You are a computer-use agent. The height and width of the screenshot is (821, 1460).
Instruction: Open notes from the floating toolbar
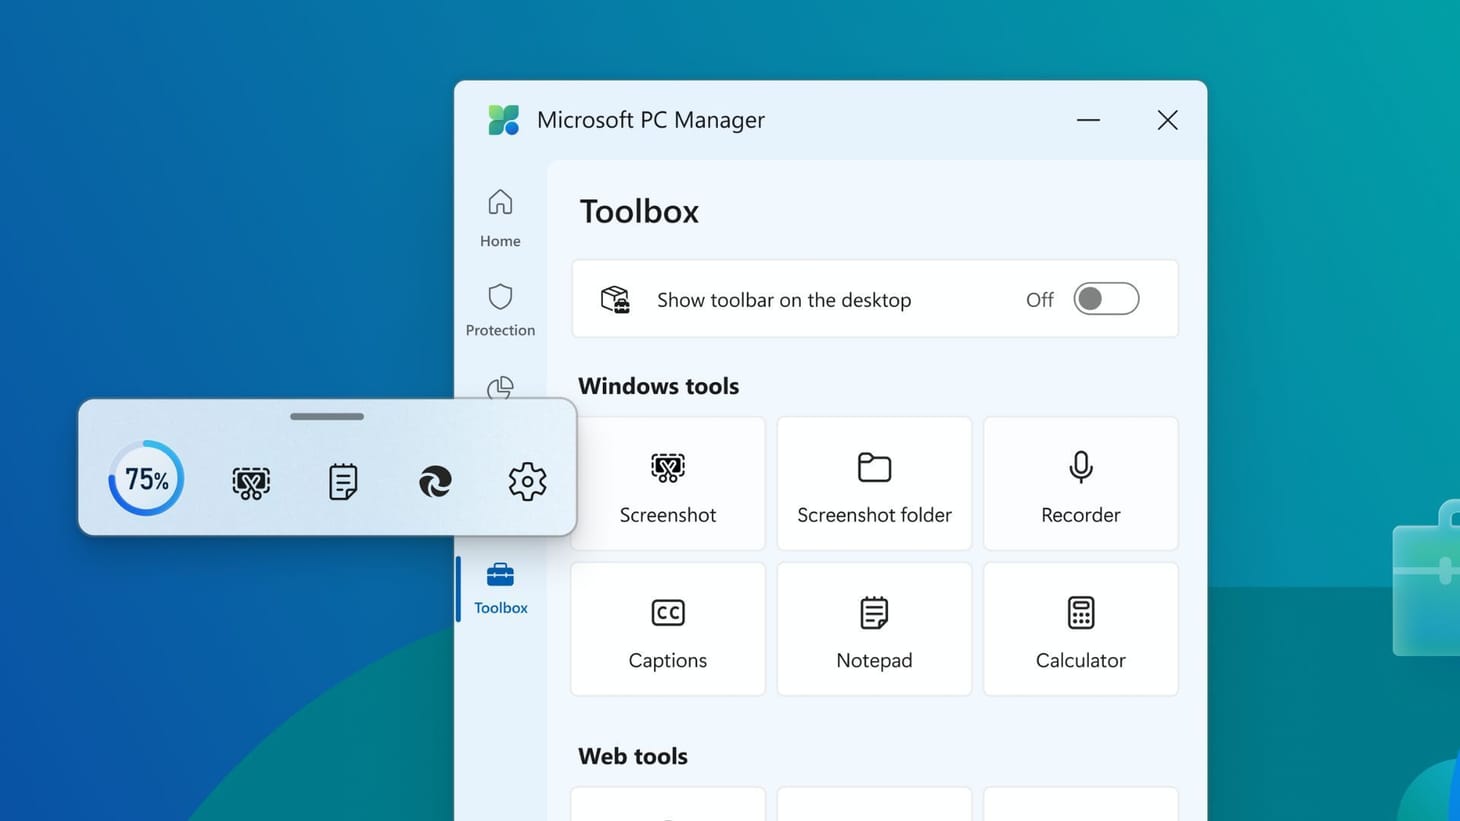coord(343,481)
